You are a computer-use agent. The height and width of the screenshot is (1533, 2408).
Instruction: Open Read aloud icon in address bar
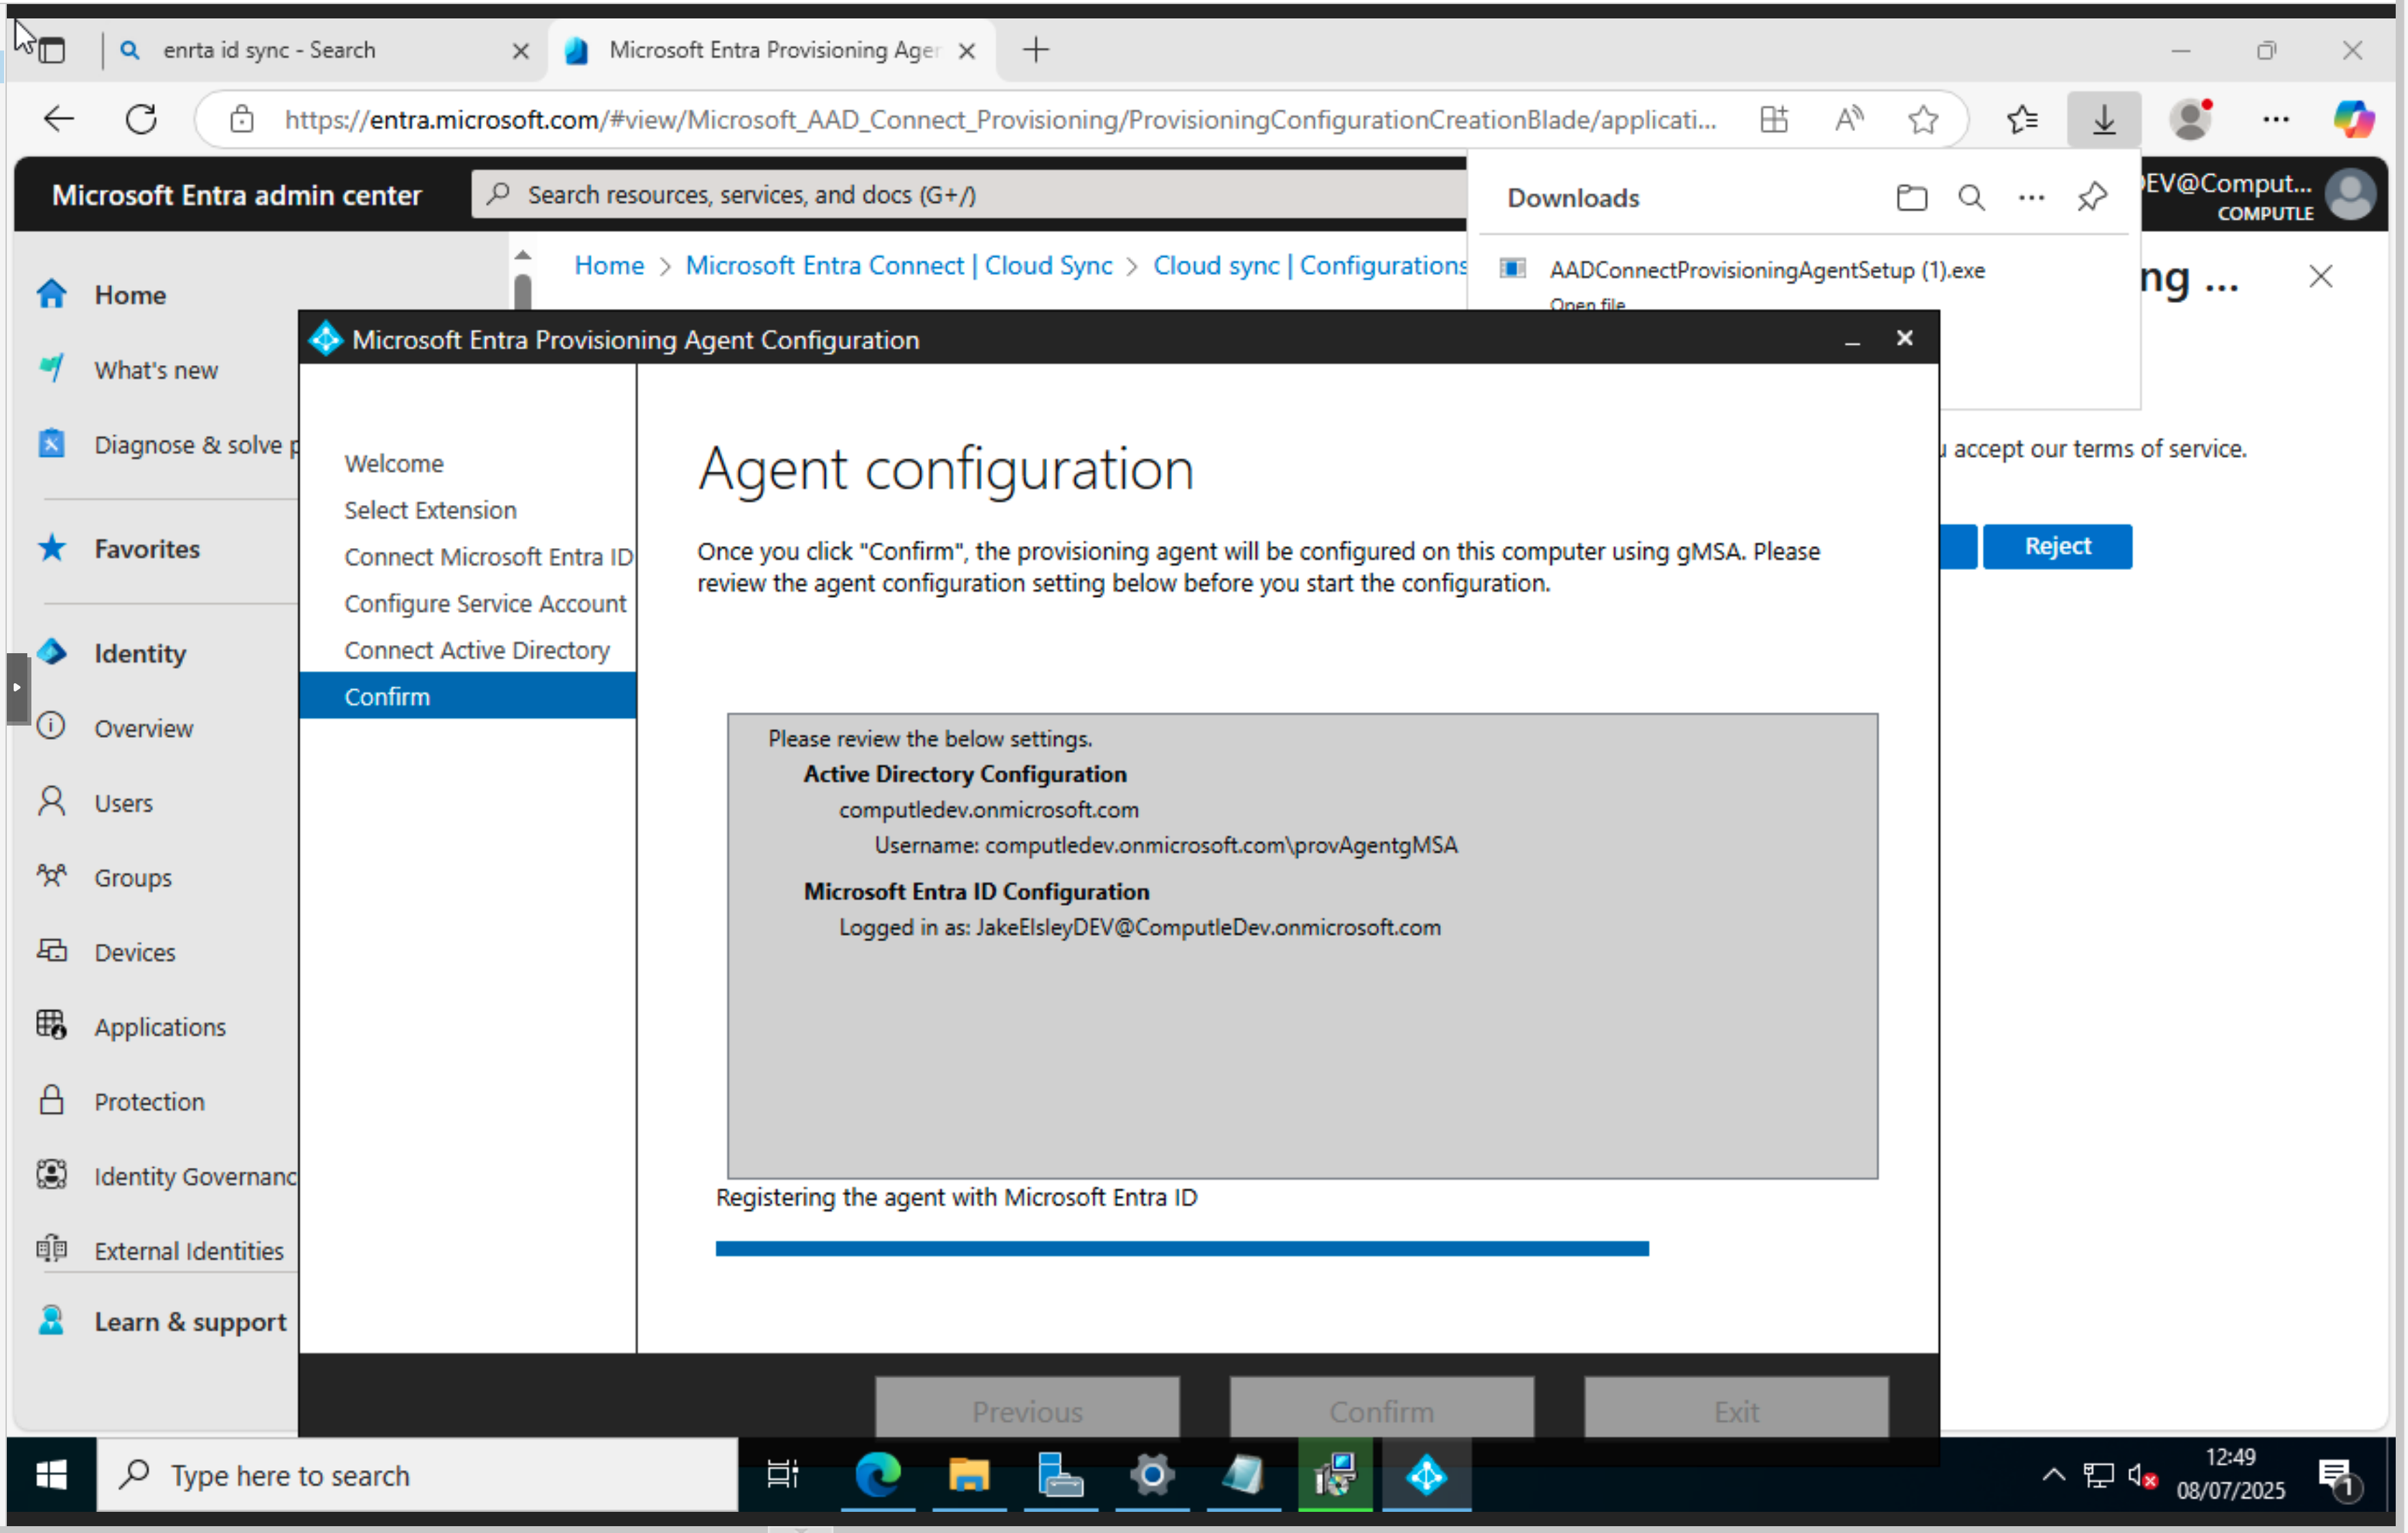[x=1848, y=120]
